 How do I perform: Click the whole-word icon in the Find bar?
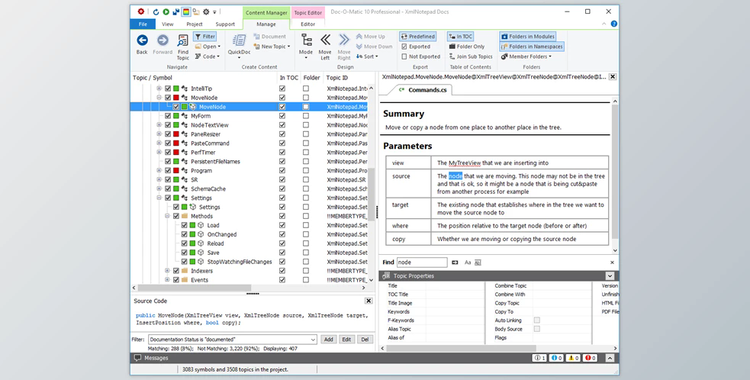478,262
